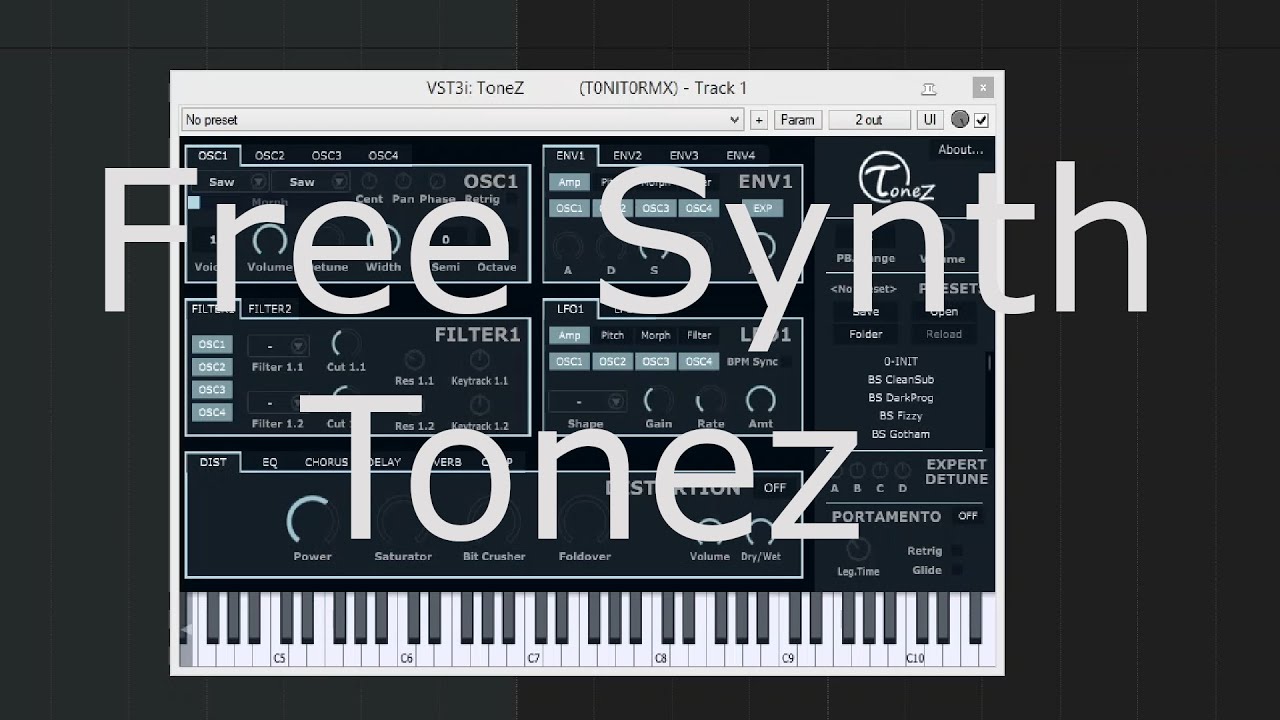The image size is (1280, 720).
Task: Click the OSC1 Pan knob
Action: 403,181
